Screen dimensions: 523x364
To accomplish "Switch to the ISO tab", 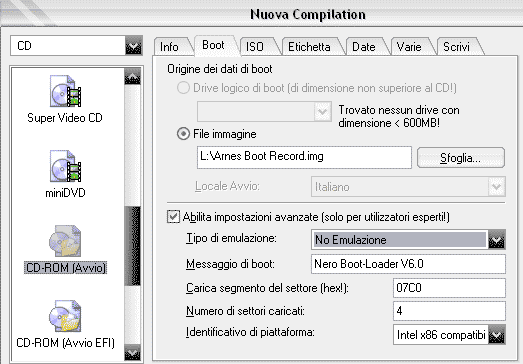I will pos(255,46).
